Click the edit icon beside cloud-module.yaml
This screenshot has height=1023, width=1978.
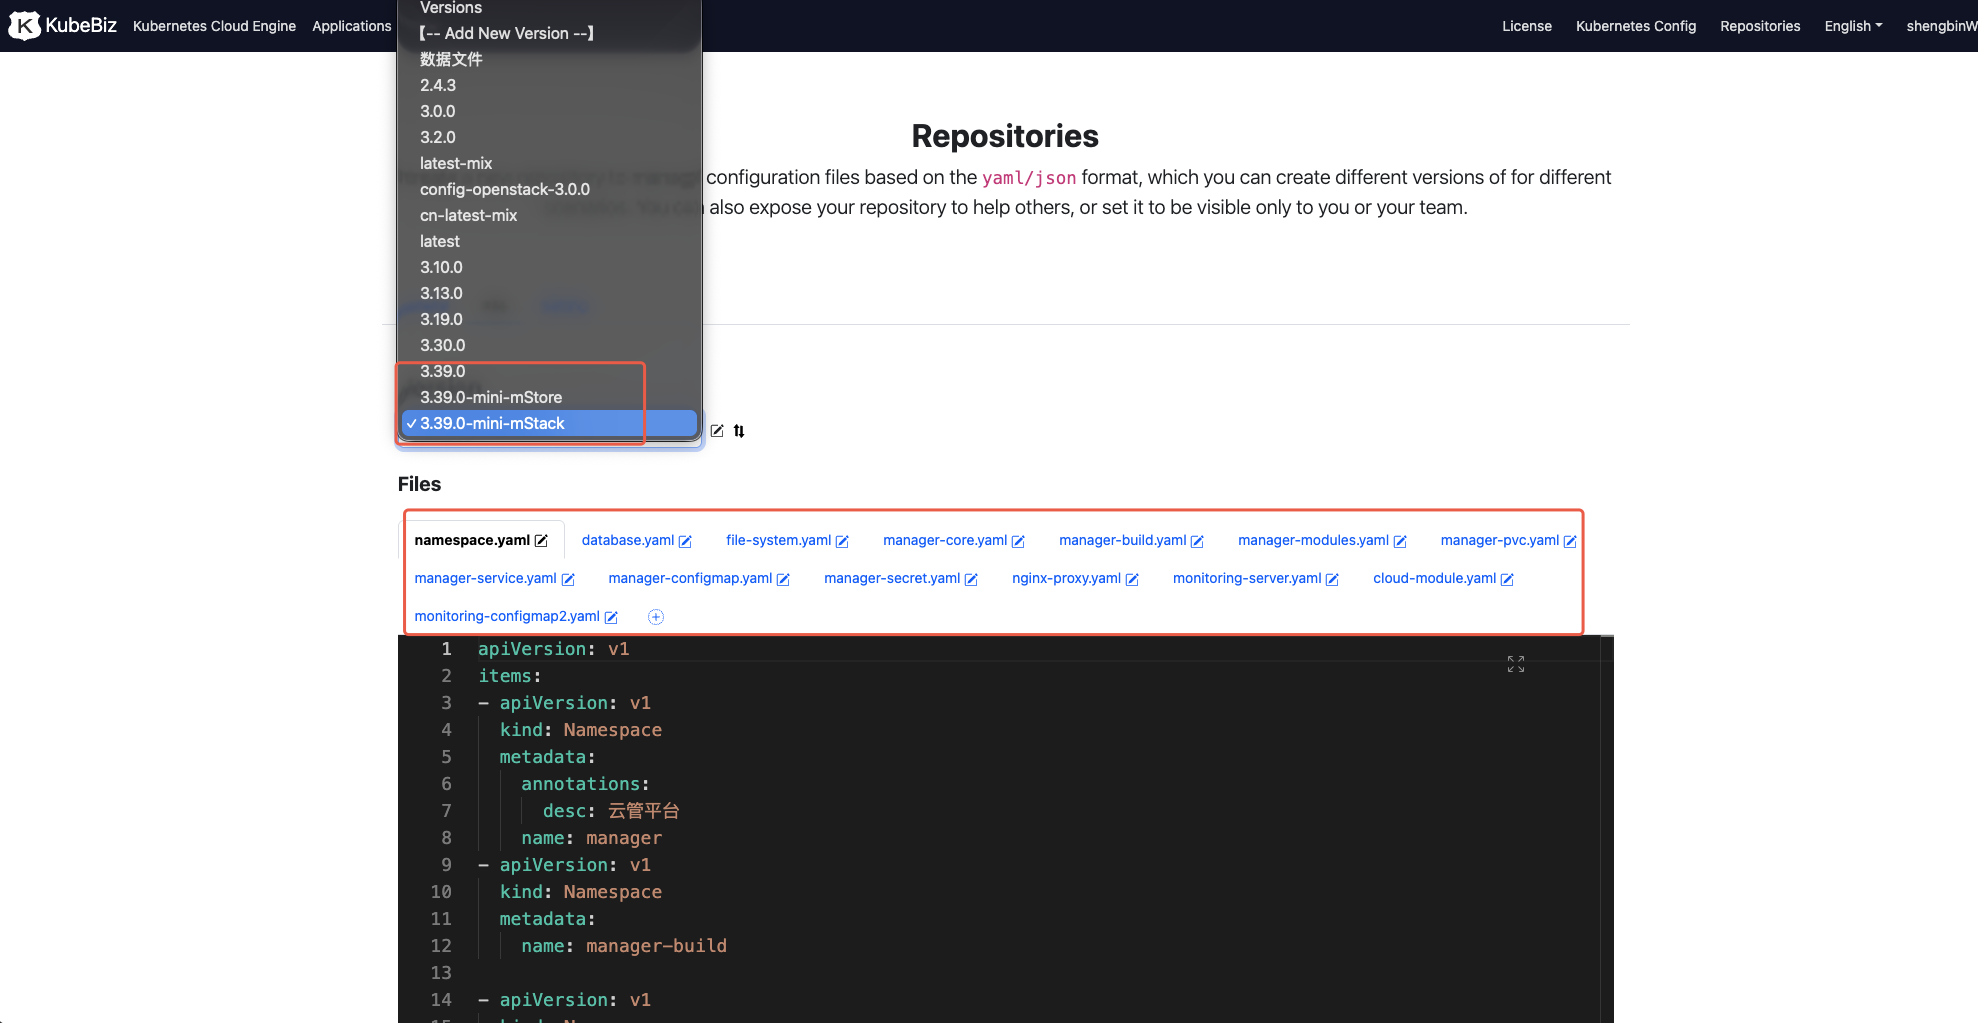pyautogui.click(x=1507, y=579)
